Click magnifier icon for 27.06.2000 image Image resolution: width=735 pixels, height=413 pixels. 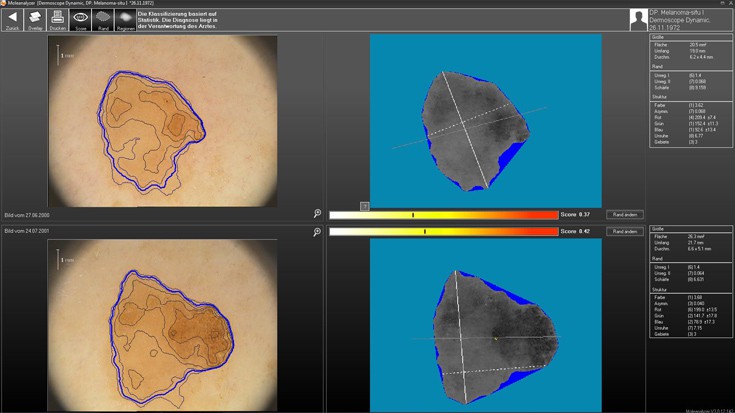(x=317, y=214)
